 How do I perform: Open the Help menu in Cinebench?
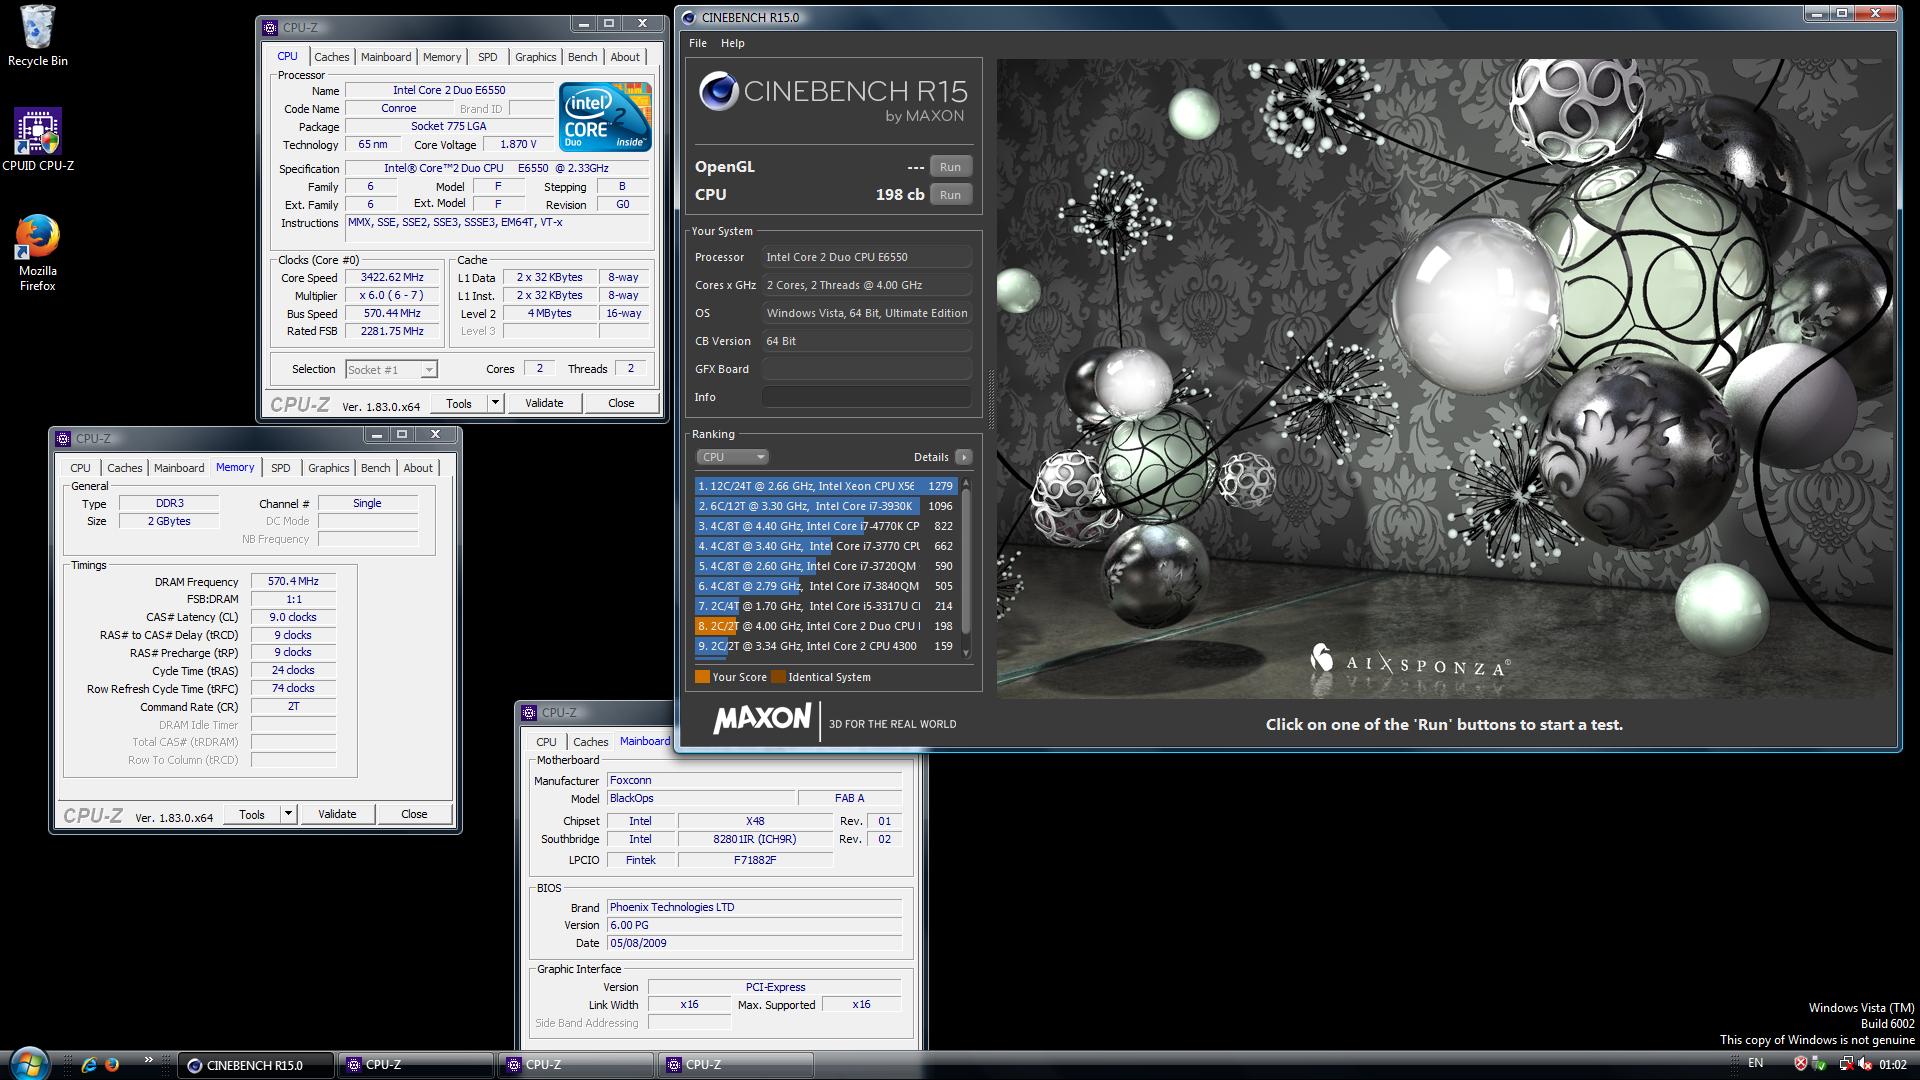(733, 43)
